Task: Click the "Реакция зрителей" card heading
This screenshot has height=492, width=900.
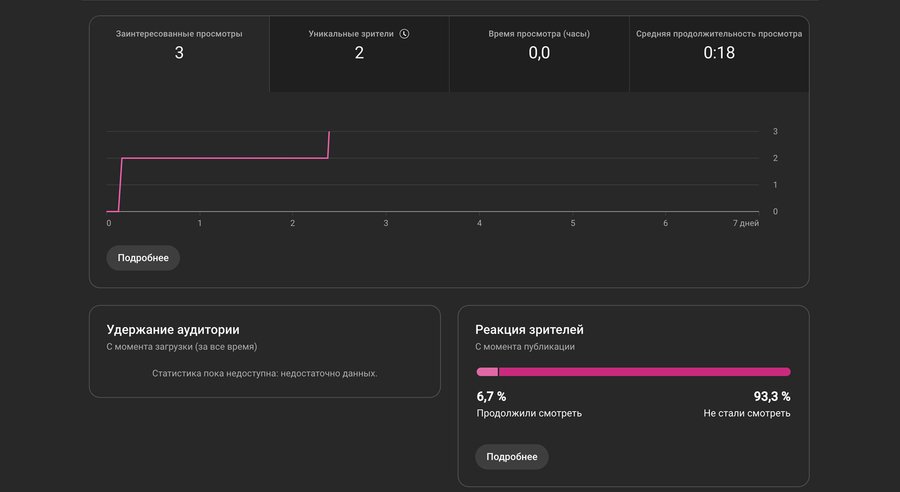Action: click(x=529, y=329)
